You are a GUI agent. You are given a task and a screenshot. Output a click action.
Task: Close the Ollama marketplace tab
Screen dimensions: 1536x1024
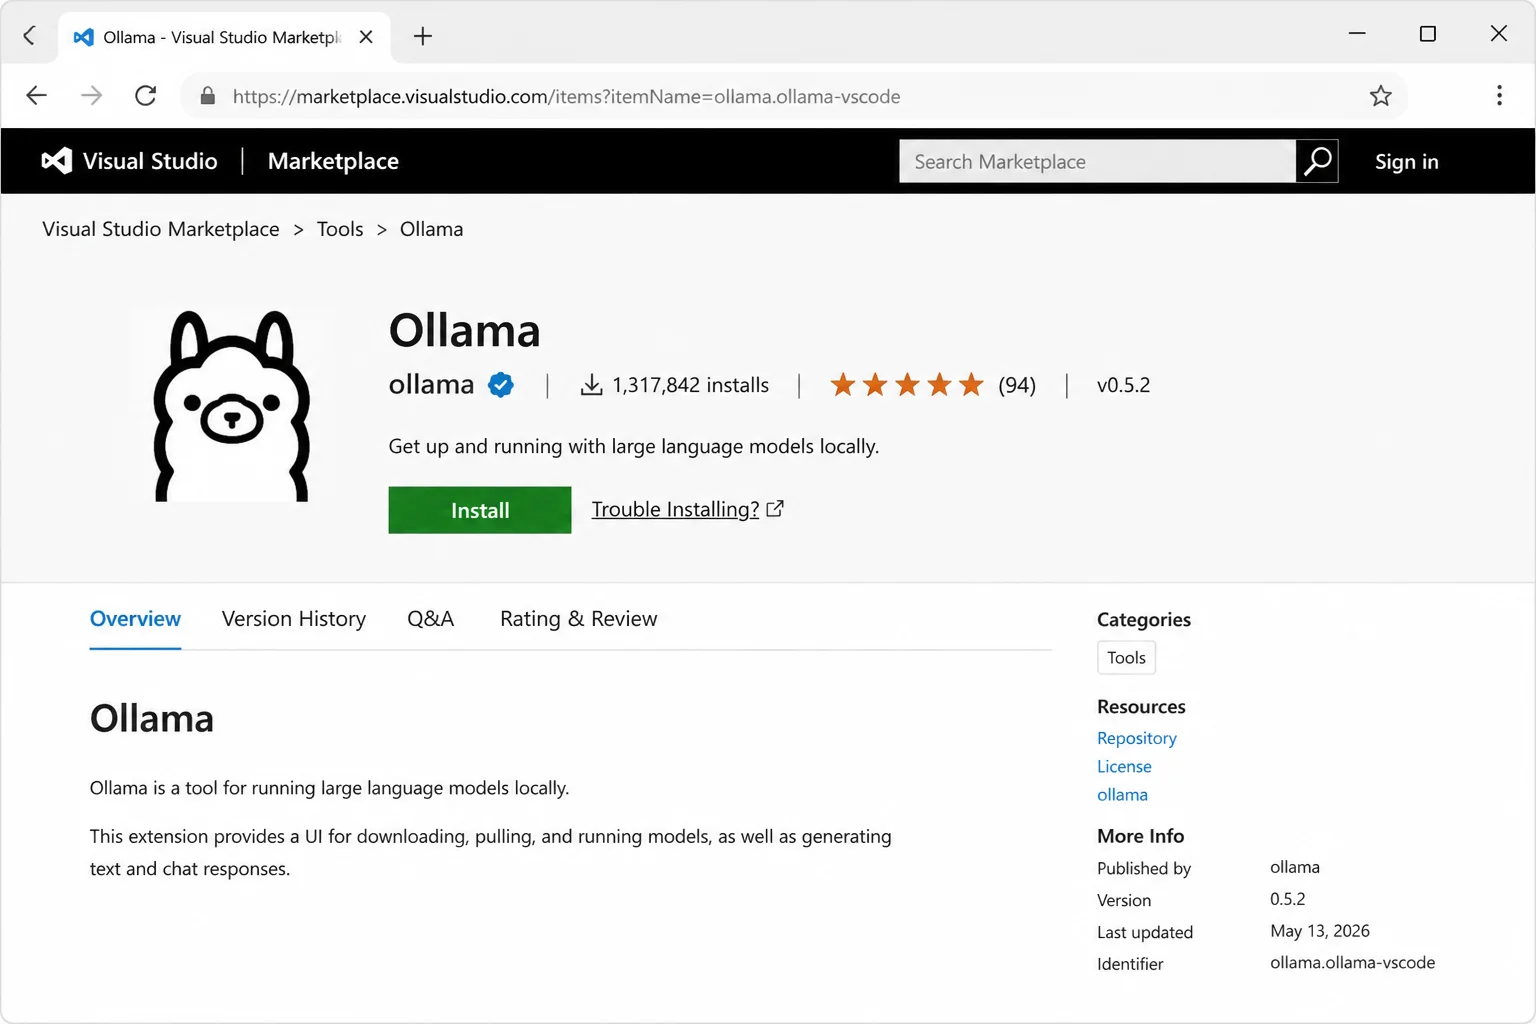pos(366,37)
